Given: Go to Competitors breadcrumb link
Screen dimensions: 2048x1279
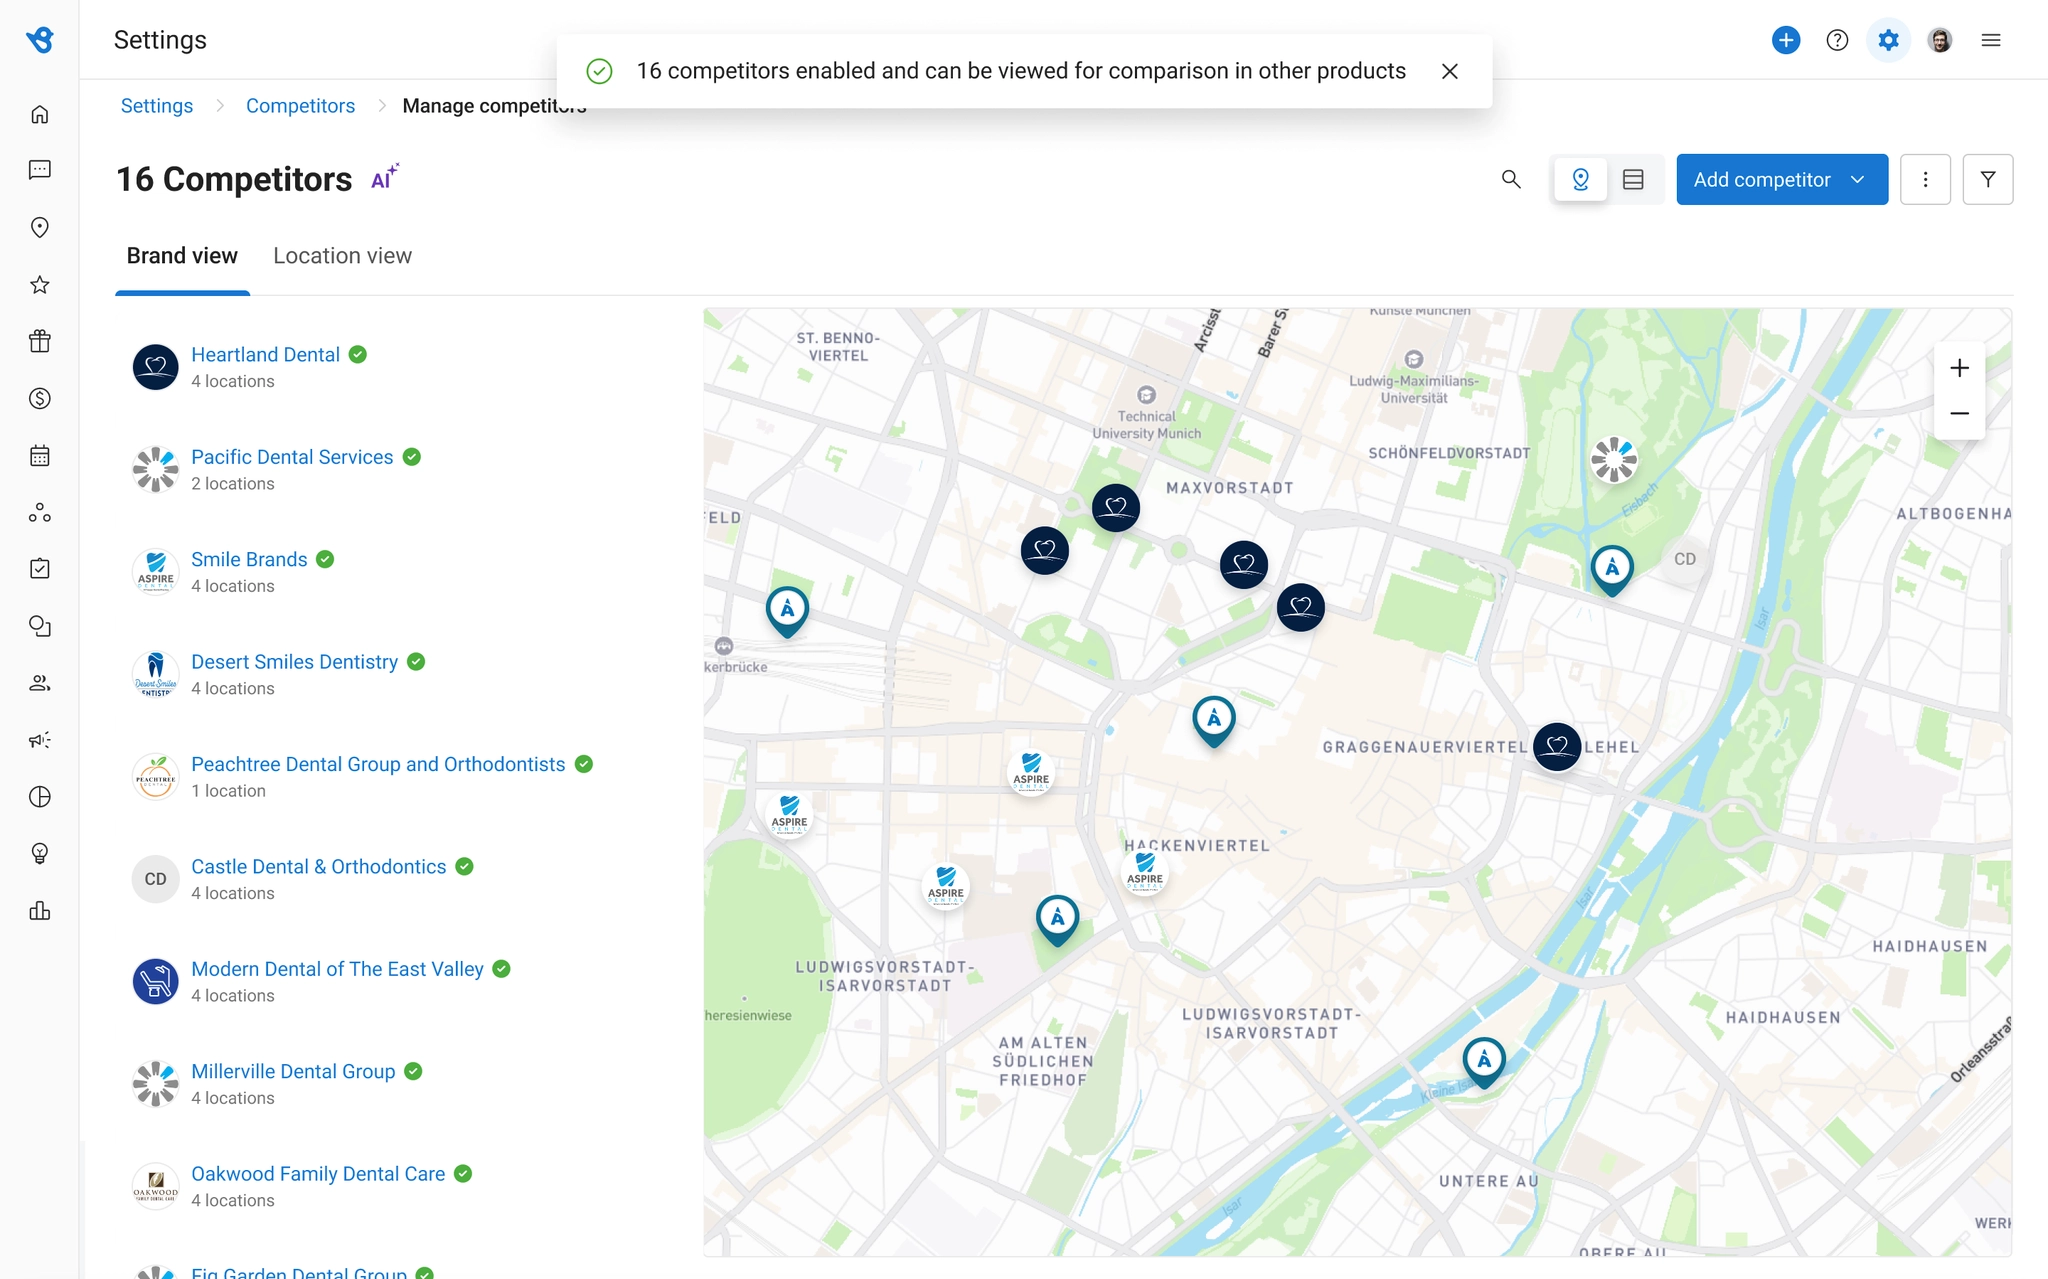Looking at the screenshot, I should [x=300, y=106].
